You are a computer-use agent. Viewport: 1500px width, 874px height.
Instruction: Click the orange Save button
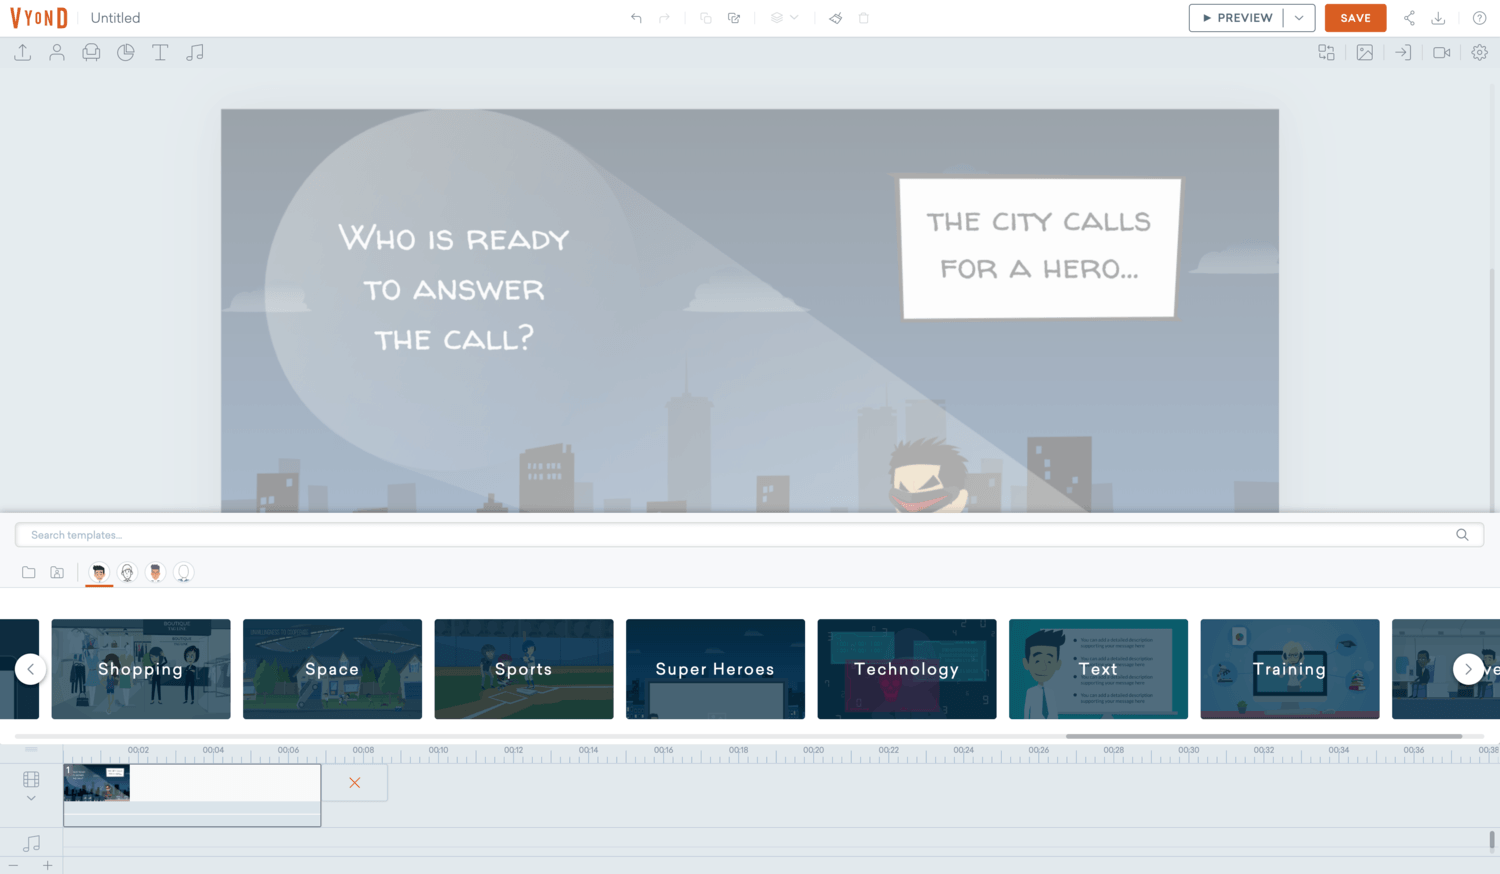pyautogui.click(x=1355, y=18)
